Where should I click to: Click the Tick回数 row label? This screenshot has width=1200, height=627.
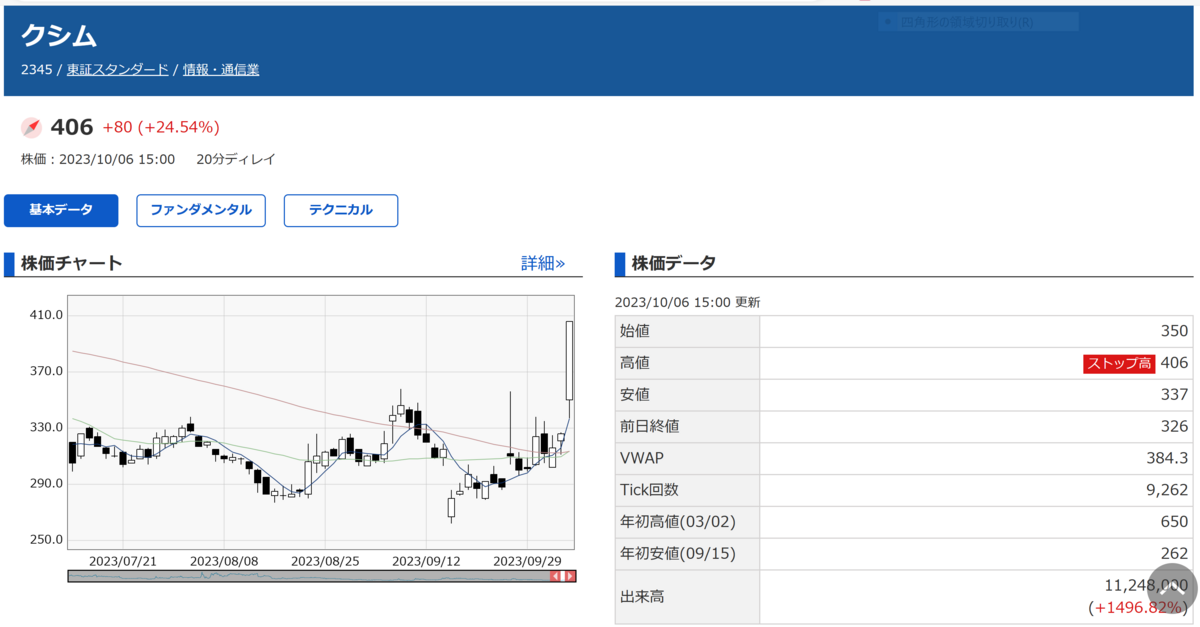(650, 490)
